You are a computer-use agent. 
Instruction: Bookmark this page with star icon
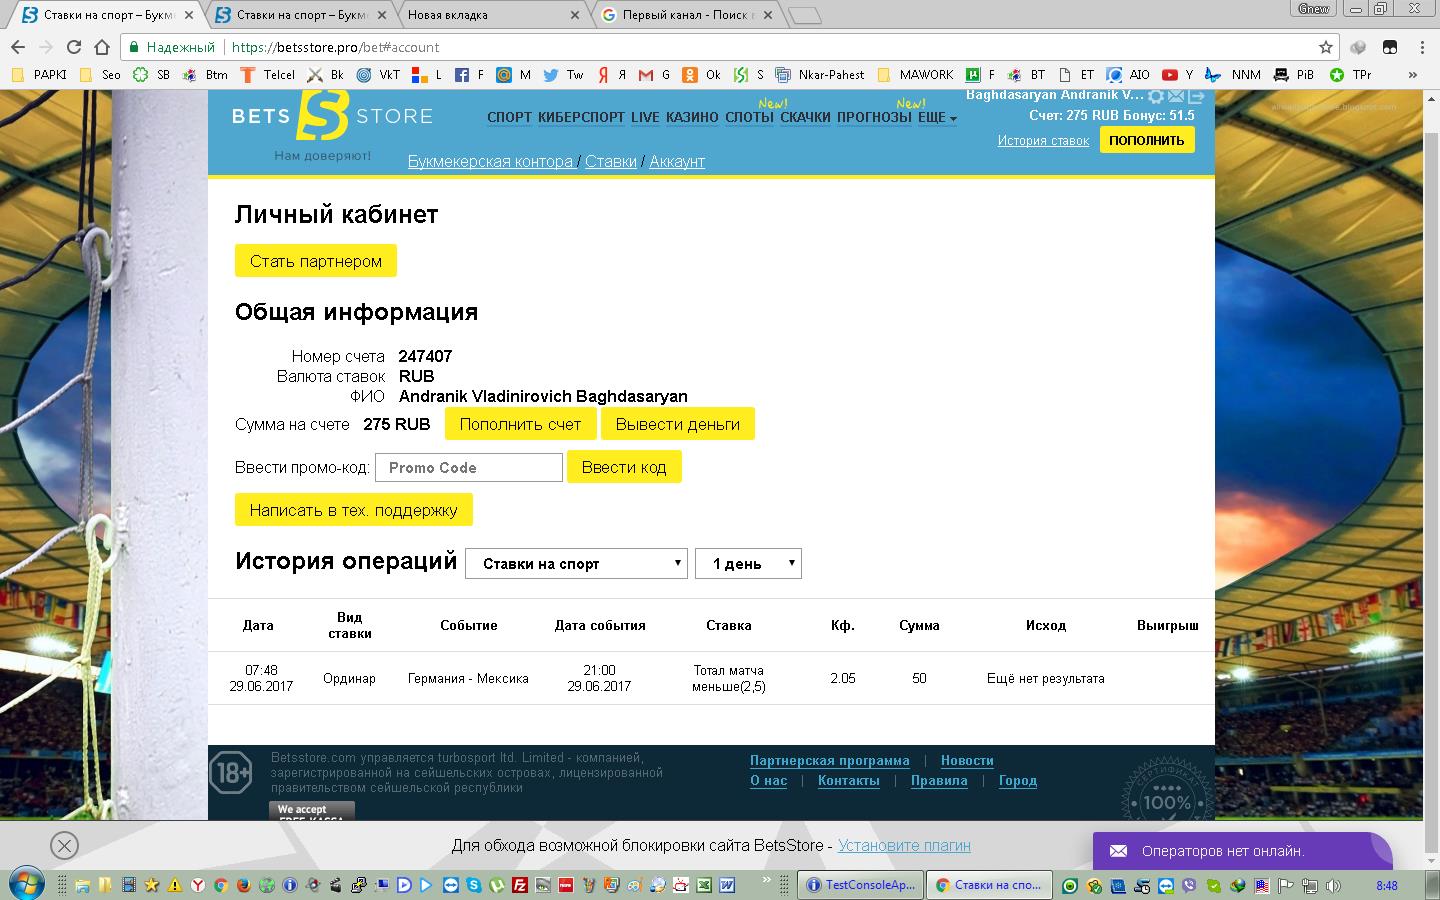pyautogui.click(x=1326, y=47)
